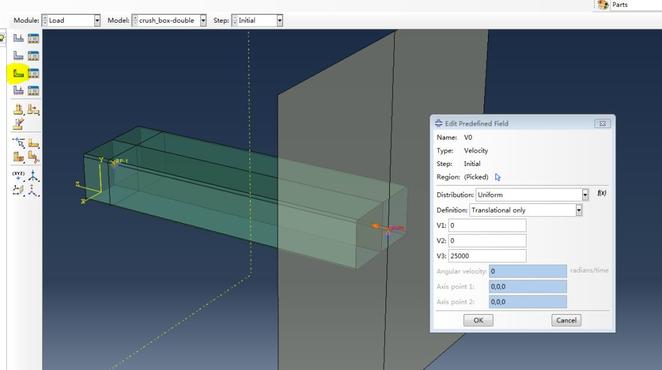Open the Model dropdown showing crush_box-double

[169, 20]
